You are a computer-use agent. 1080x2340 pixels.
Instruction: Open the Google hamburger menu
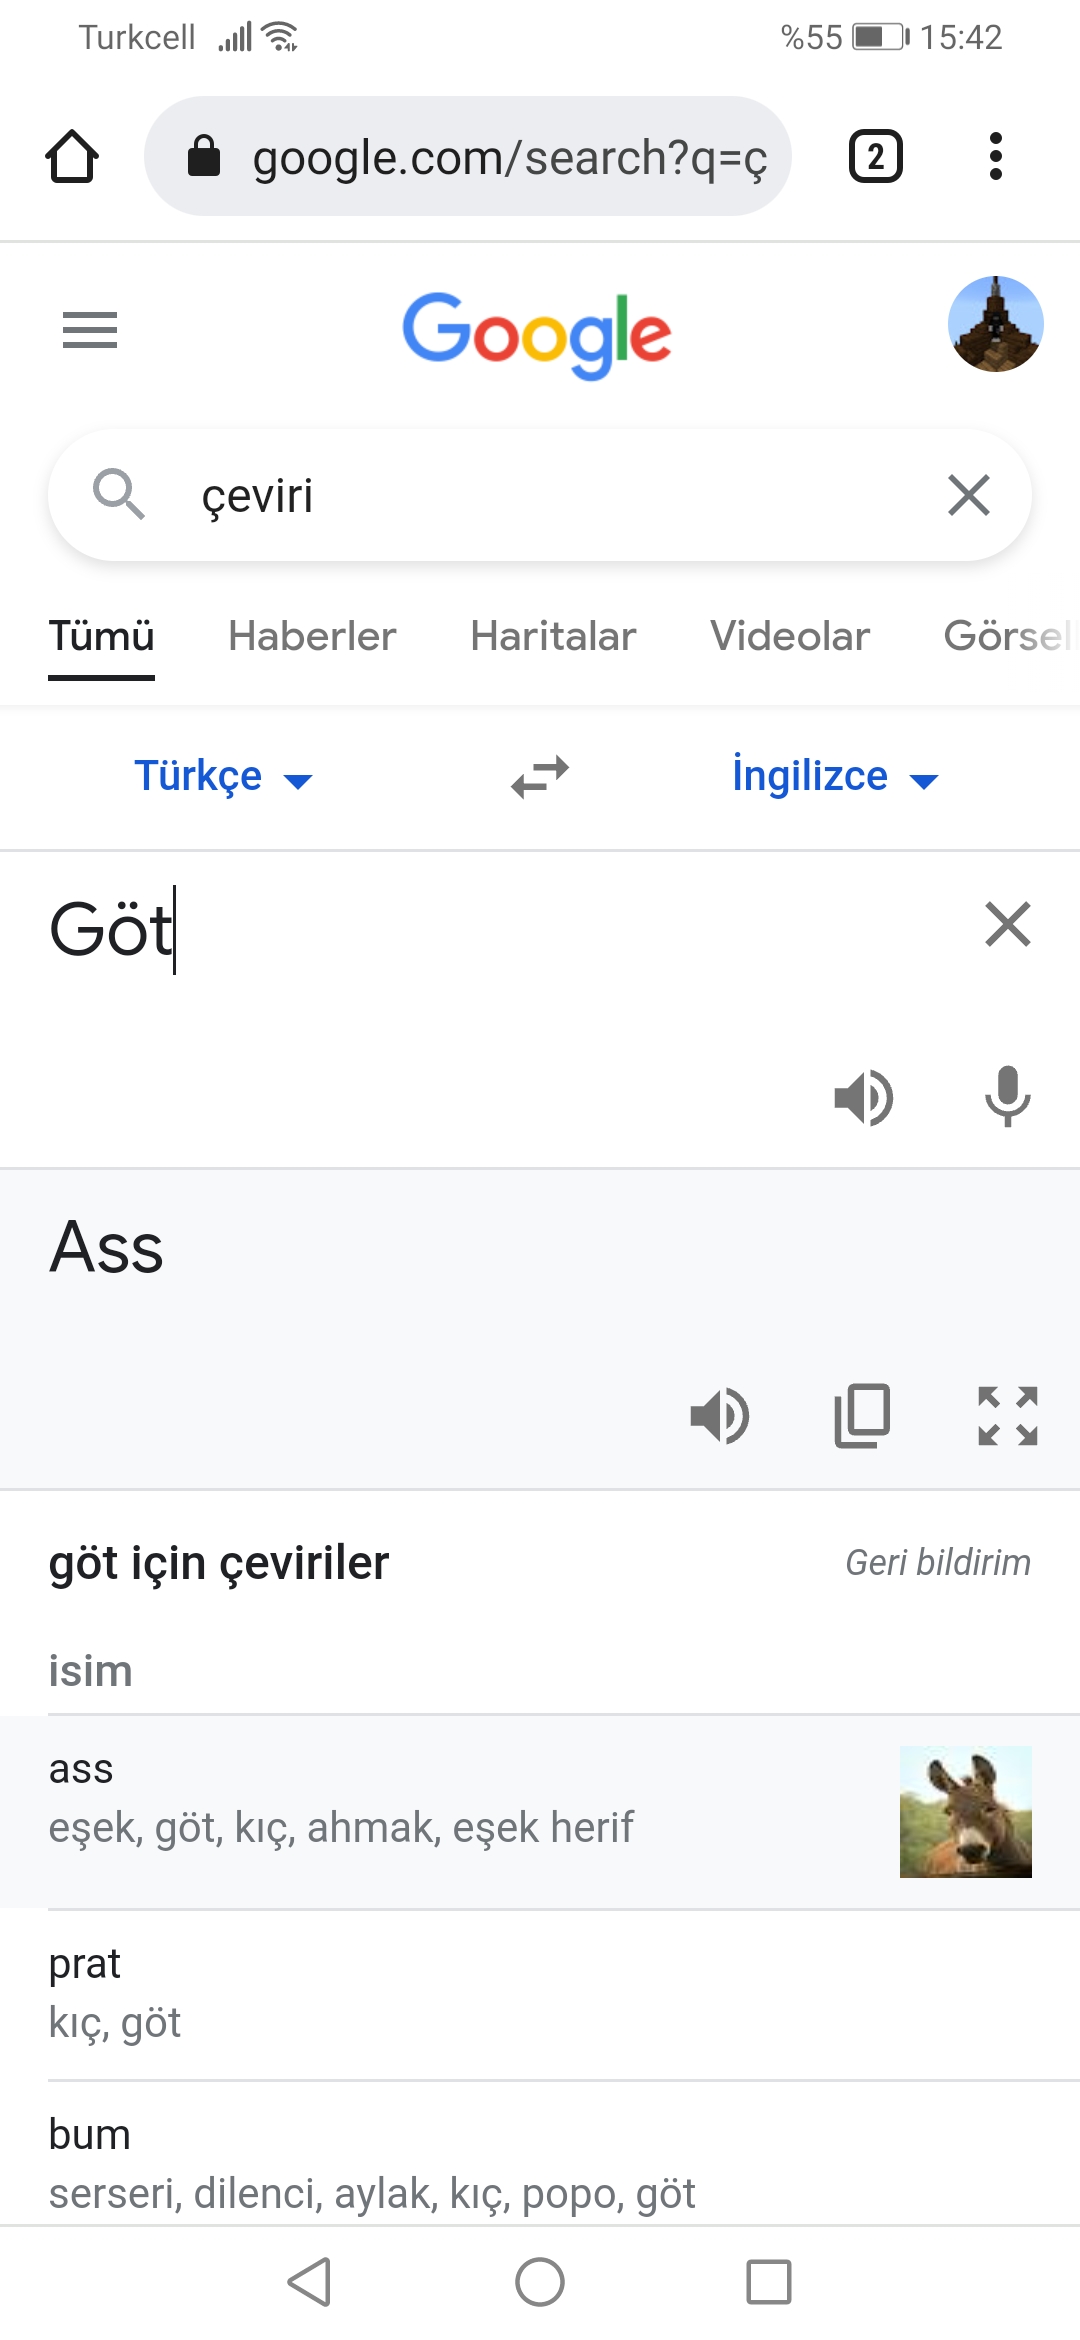[x=90, y=330]
